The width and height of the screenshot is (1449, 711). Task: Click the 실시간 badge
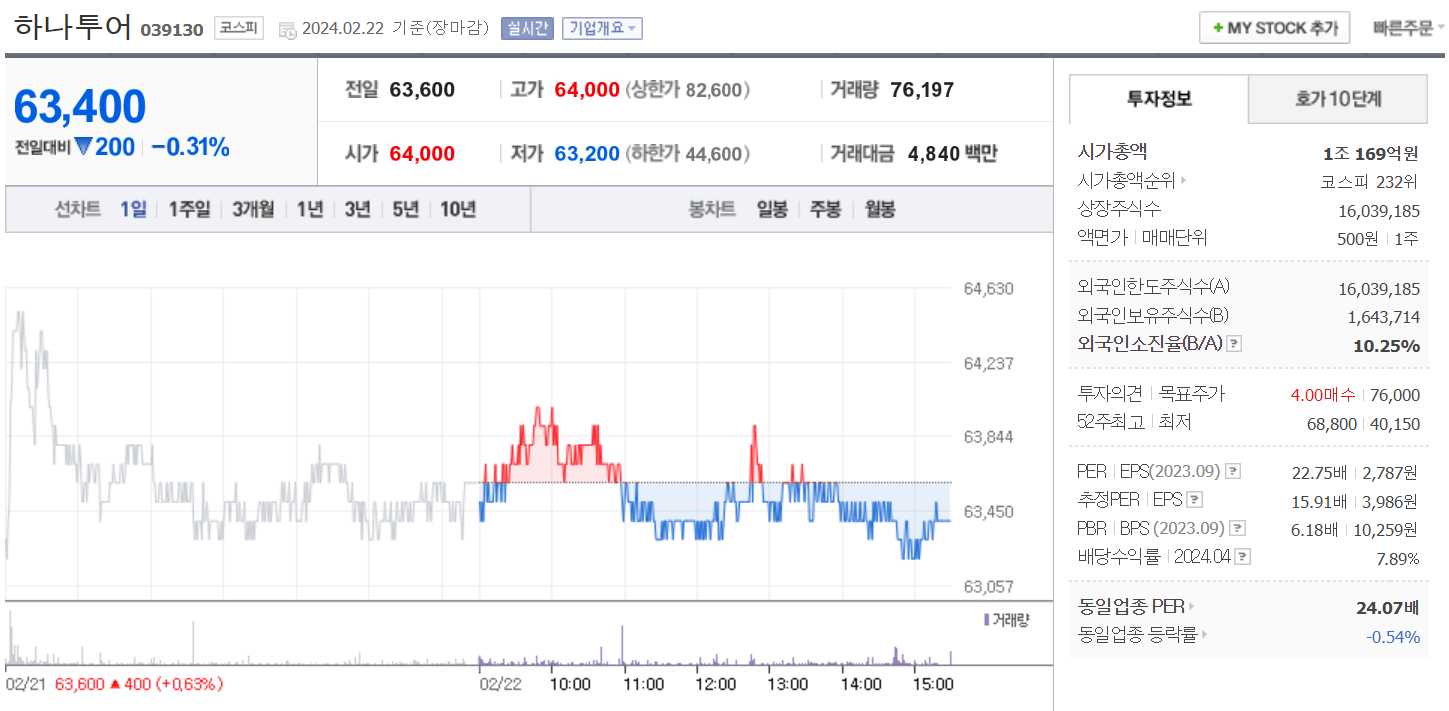(527, 28)
